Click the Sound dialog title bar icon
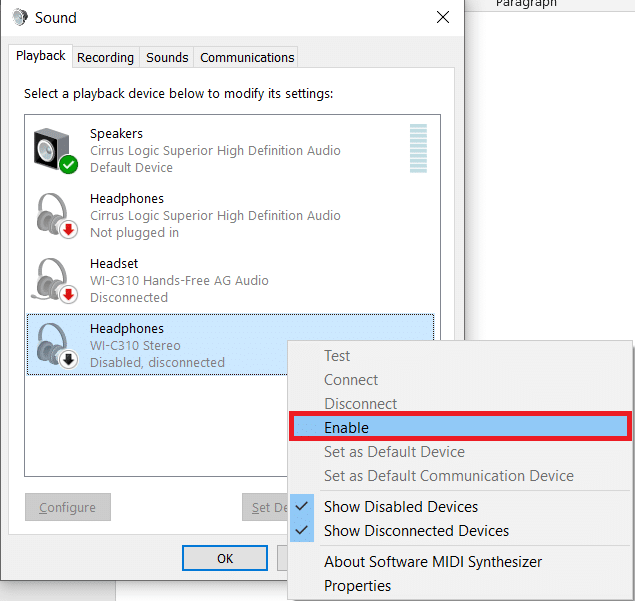This screenshot has height=601, width=635. (20, 18)
